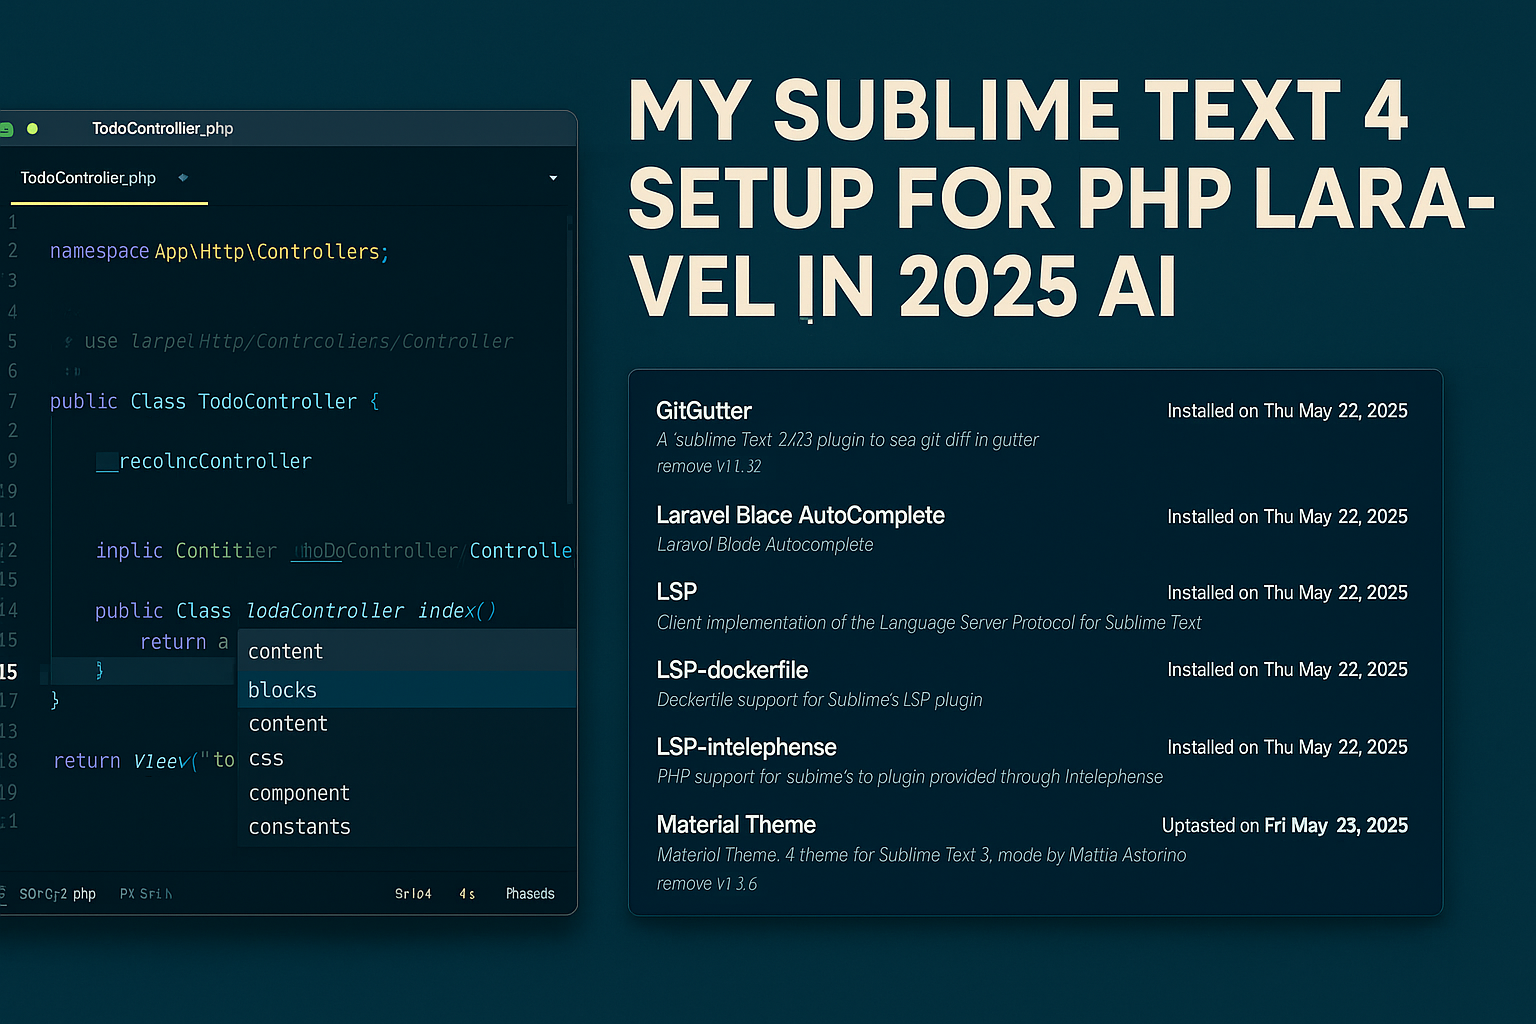1536x1024 pixels.
Task: Click line number 15 in the gutter
Action: (14, 671)
